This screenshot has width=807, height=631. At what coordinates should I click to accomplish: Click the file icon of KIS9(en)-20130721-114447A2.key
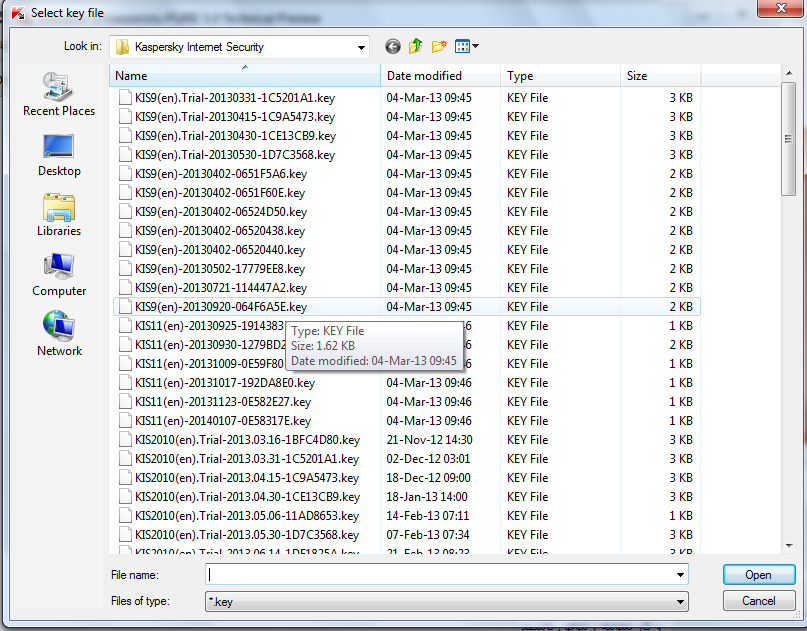point(125,288)
